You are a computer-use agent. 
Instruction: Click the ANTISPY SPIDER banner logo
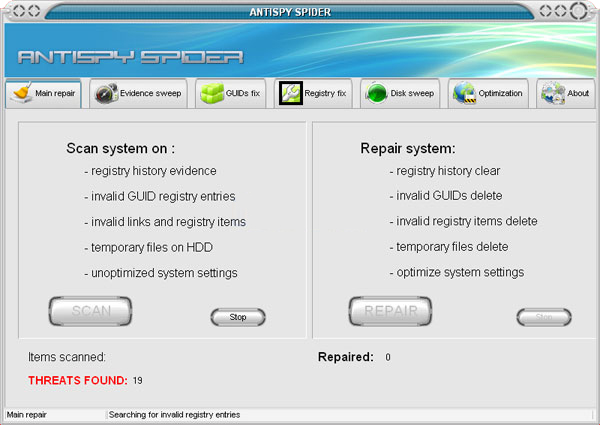130,57
